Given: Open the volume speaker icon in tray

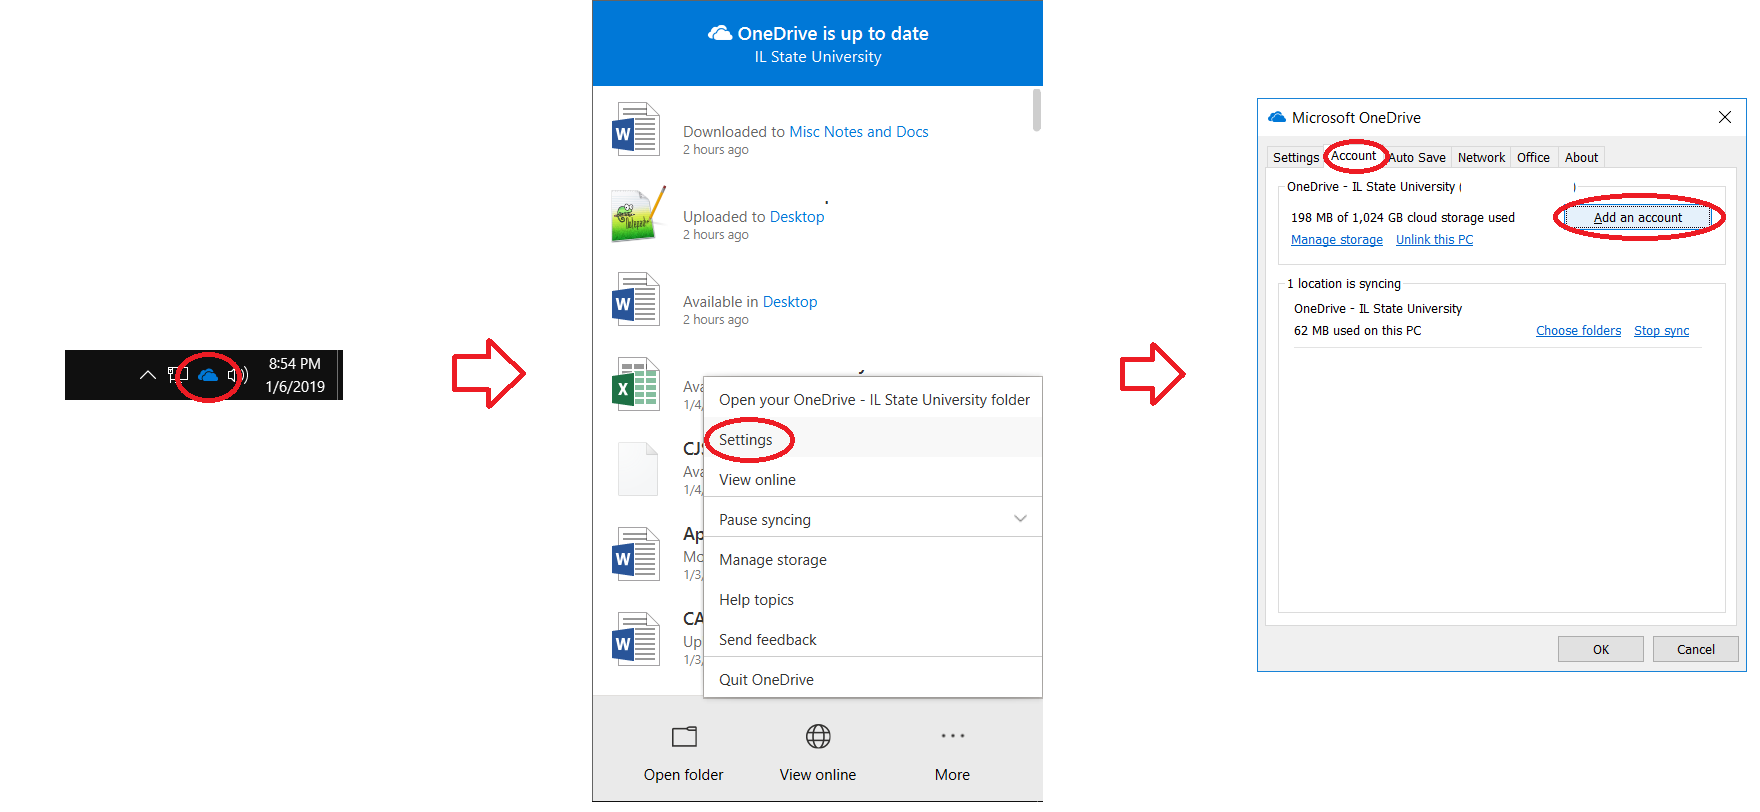Looking at the screenshot, I should pyautogui.click(x=237, y=375).
